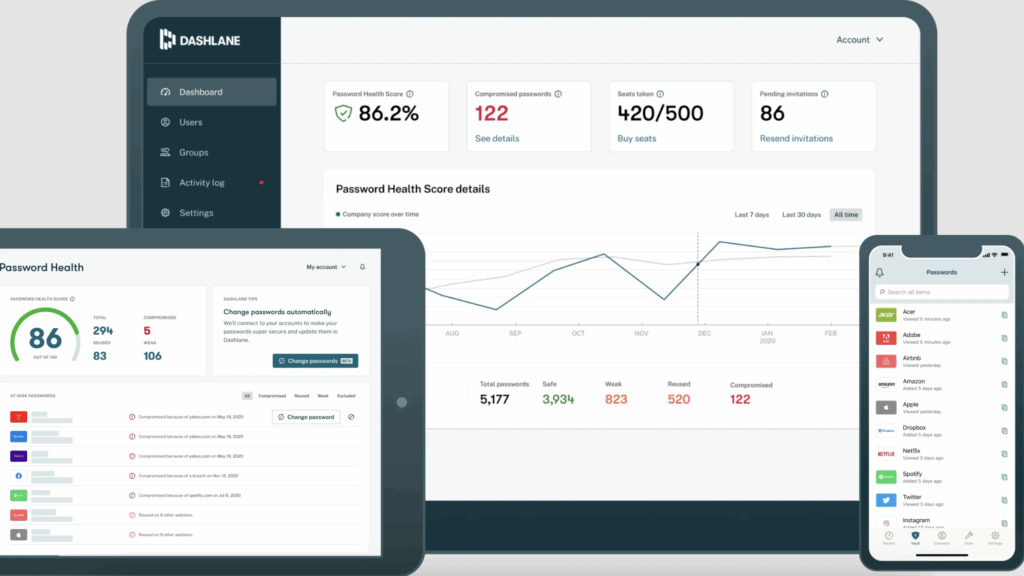Click the phone notification bell icon

pyautogui.click(x=880, y=272)
